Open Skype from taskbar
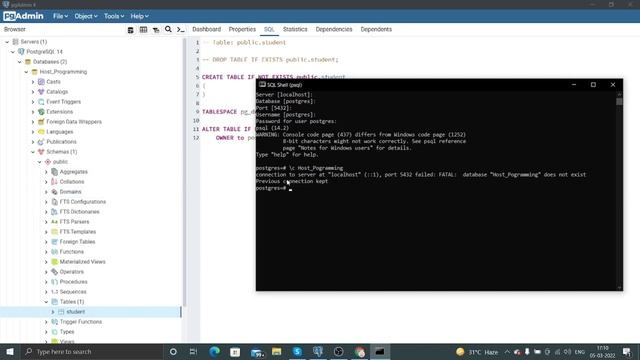The image size is (640, 360). pyautogui.click(x=297, y=351)
